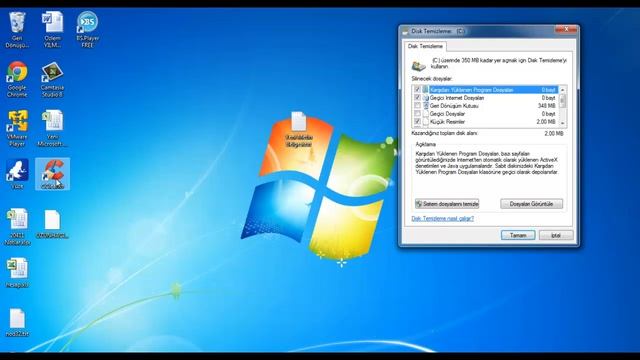Uncheck the Küçük Resimler checkbox
Screen dimensions: 640x360
point(417,122)
